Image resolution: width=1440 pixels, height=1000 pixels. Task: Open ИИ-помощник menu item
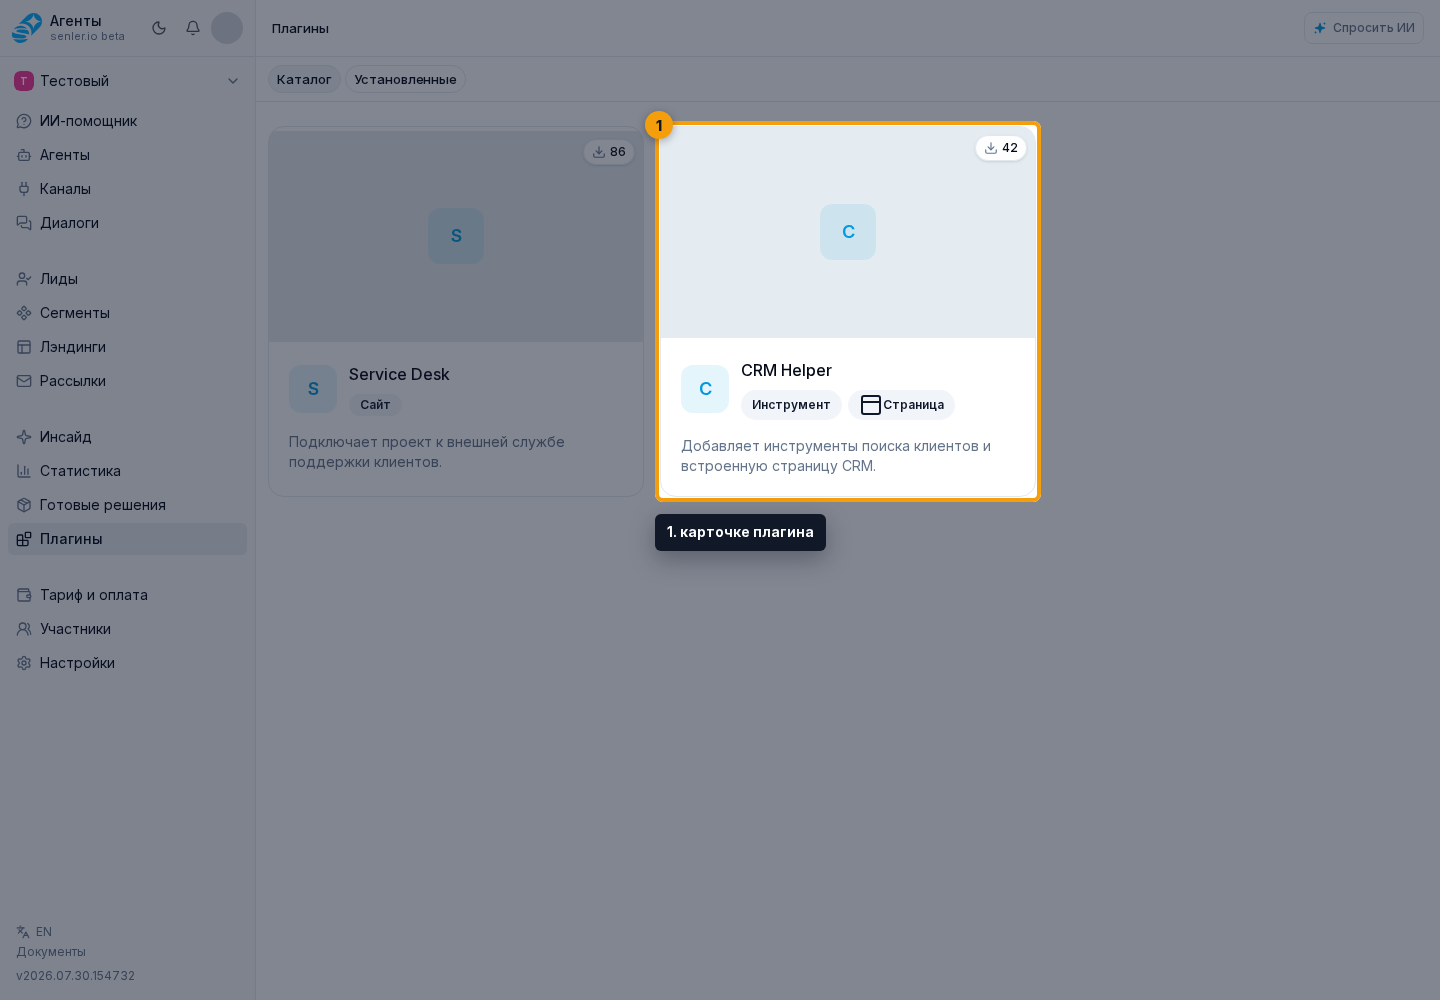coord(127,121)
